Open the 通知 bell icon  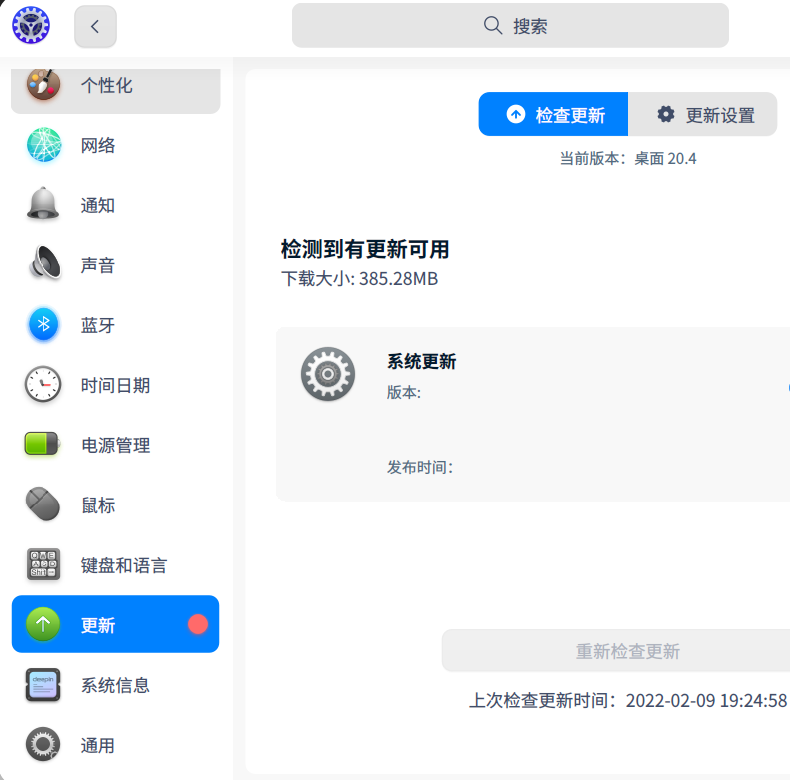tap(43, 204)
